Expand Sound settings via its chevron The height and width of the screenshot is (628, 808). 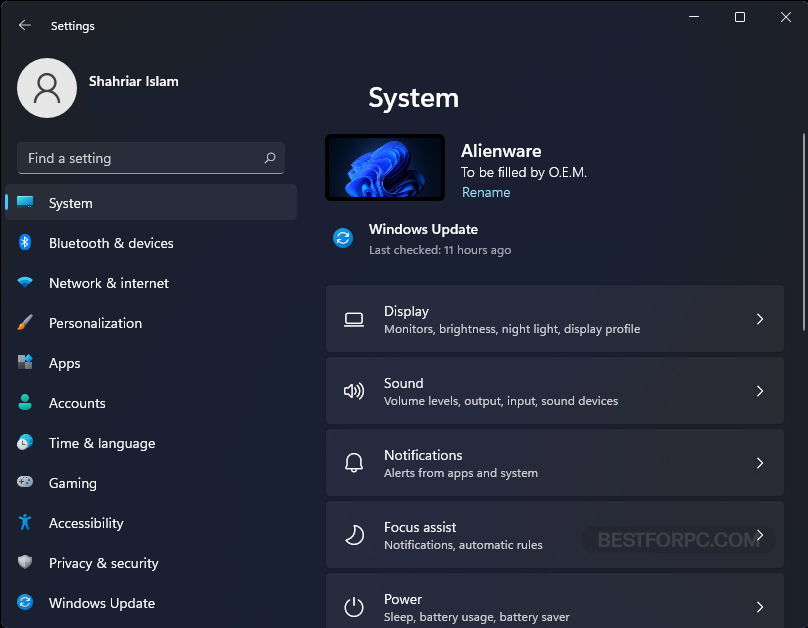coord(760,391)
